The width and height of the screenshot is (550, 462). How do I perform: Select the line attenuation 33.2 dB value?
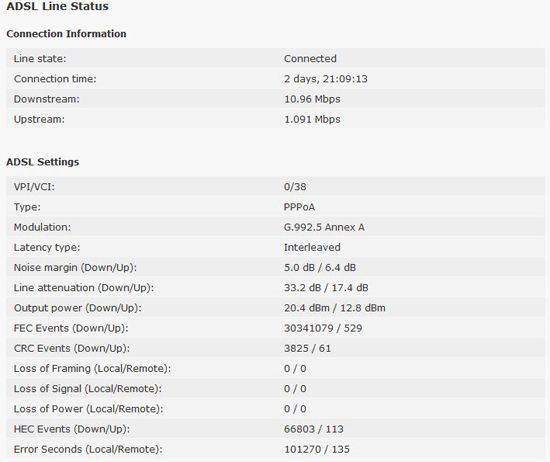(x=302, y=288)
